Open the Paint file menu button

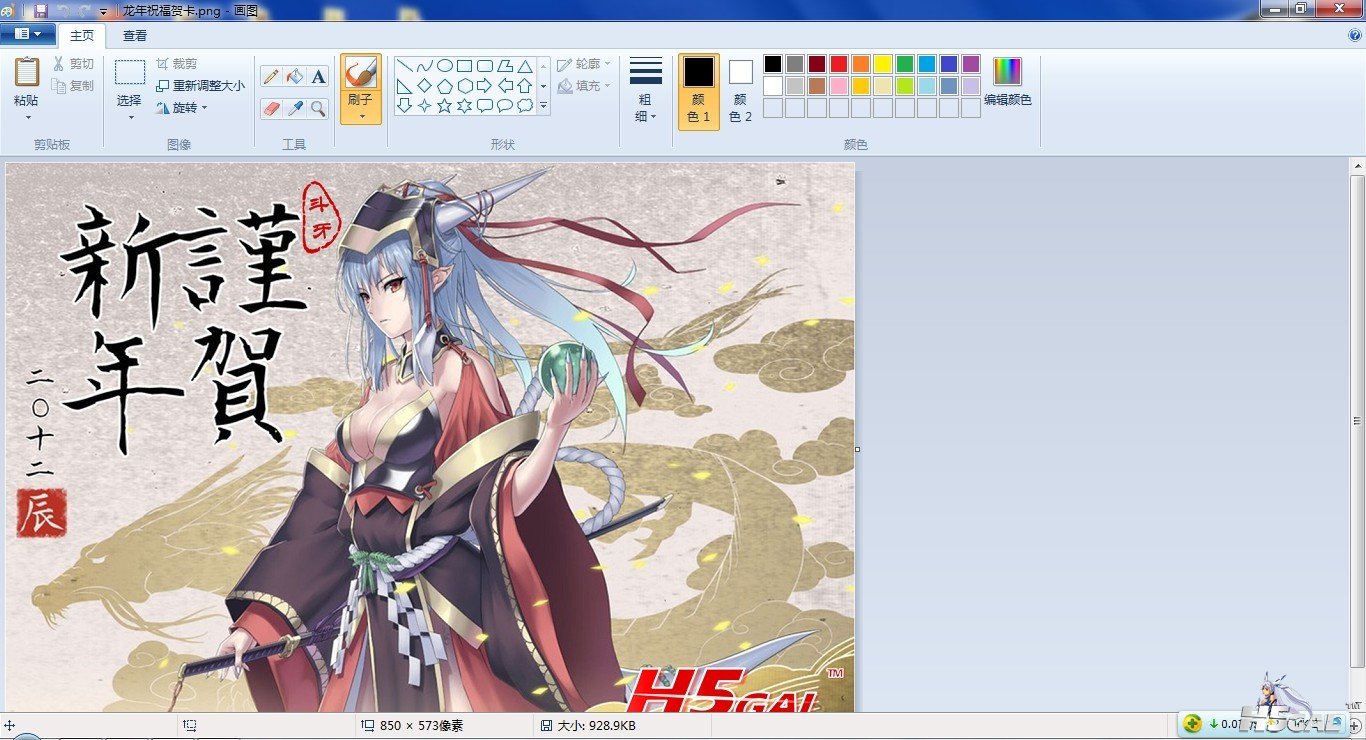click(27, 34)
